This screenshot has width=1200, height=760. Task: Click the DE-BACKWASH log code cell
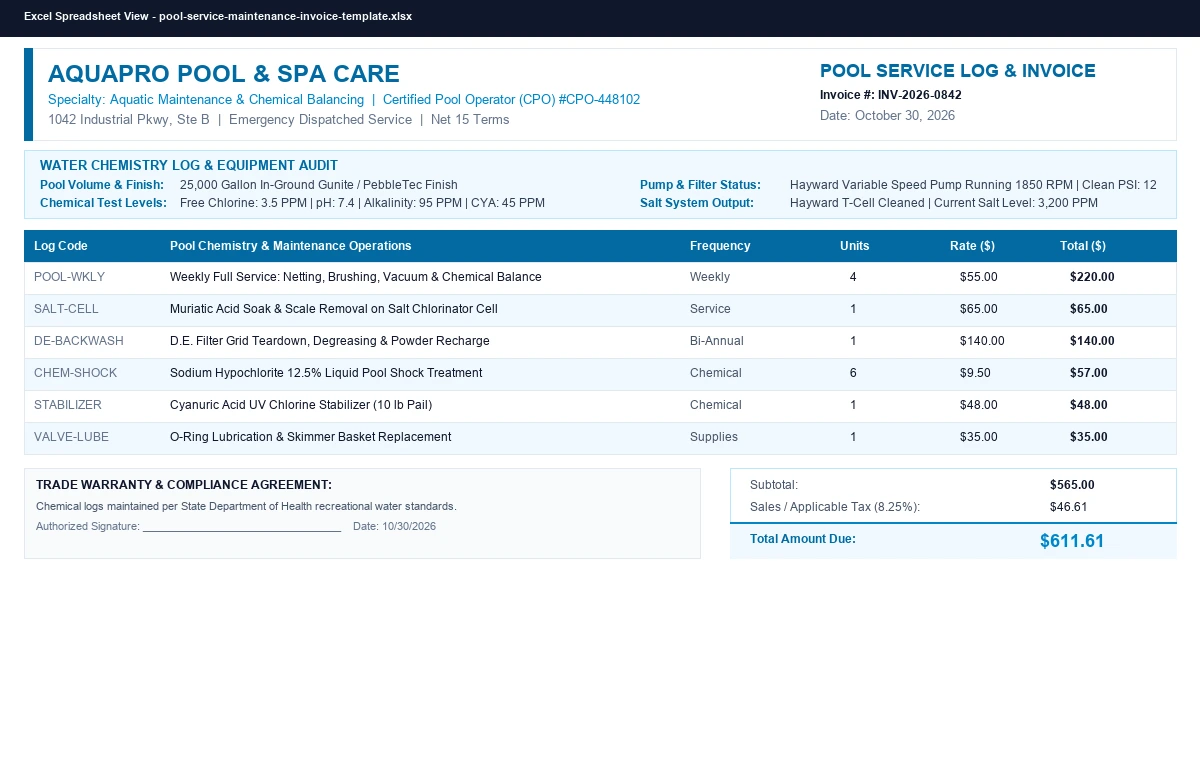[x=79, y=341]
